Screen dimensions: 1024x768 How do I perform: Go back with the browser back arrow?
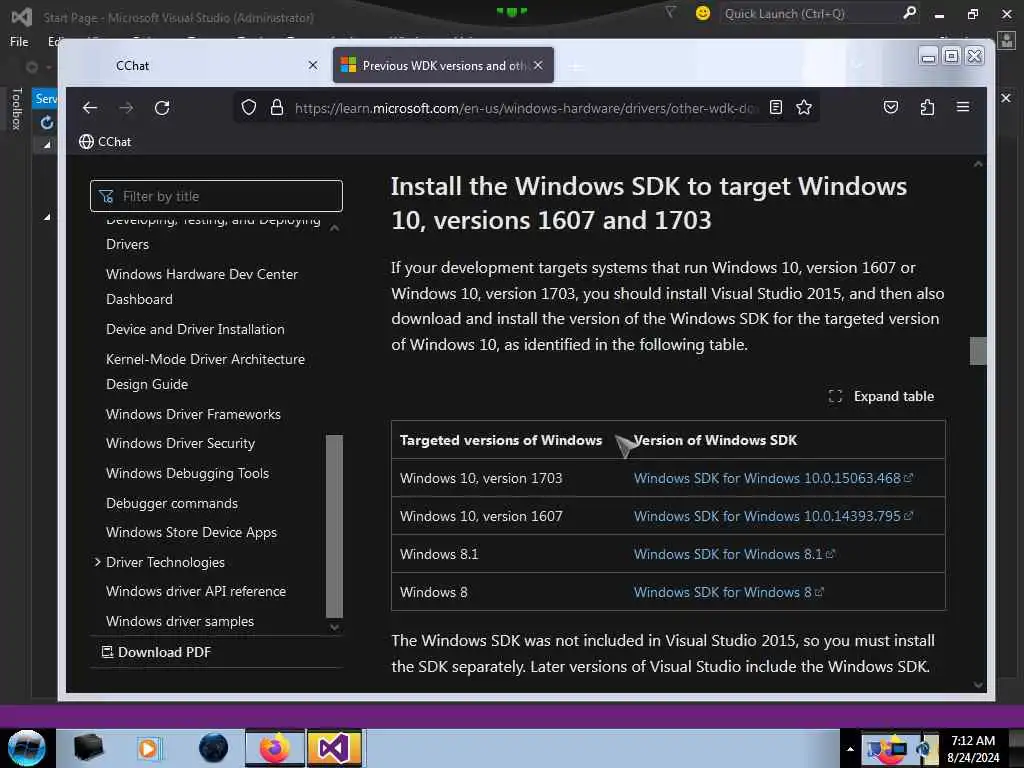[x=90, y=108]
